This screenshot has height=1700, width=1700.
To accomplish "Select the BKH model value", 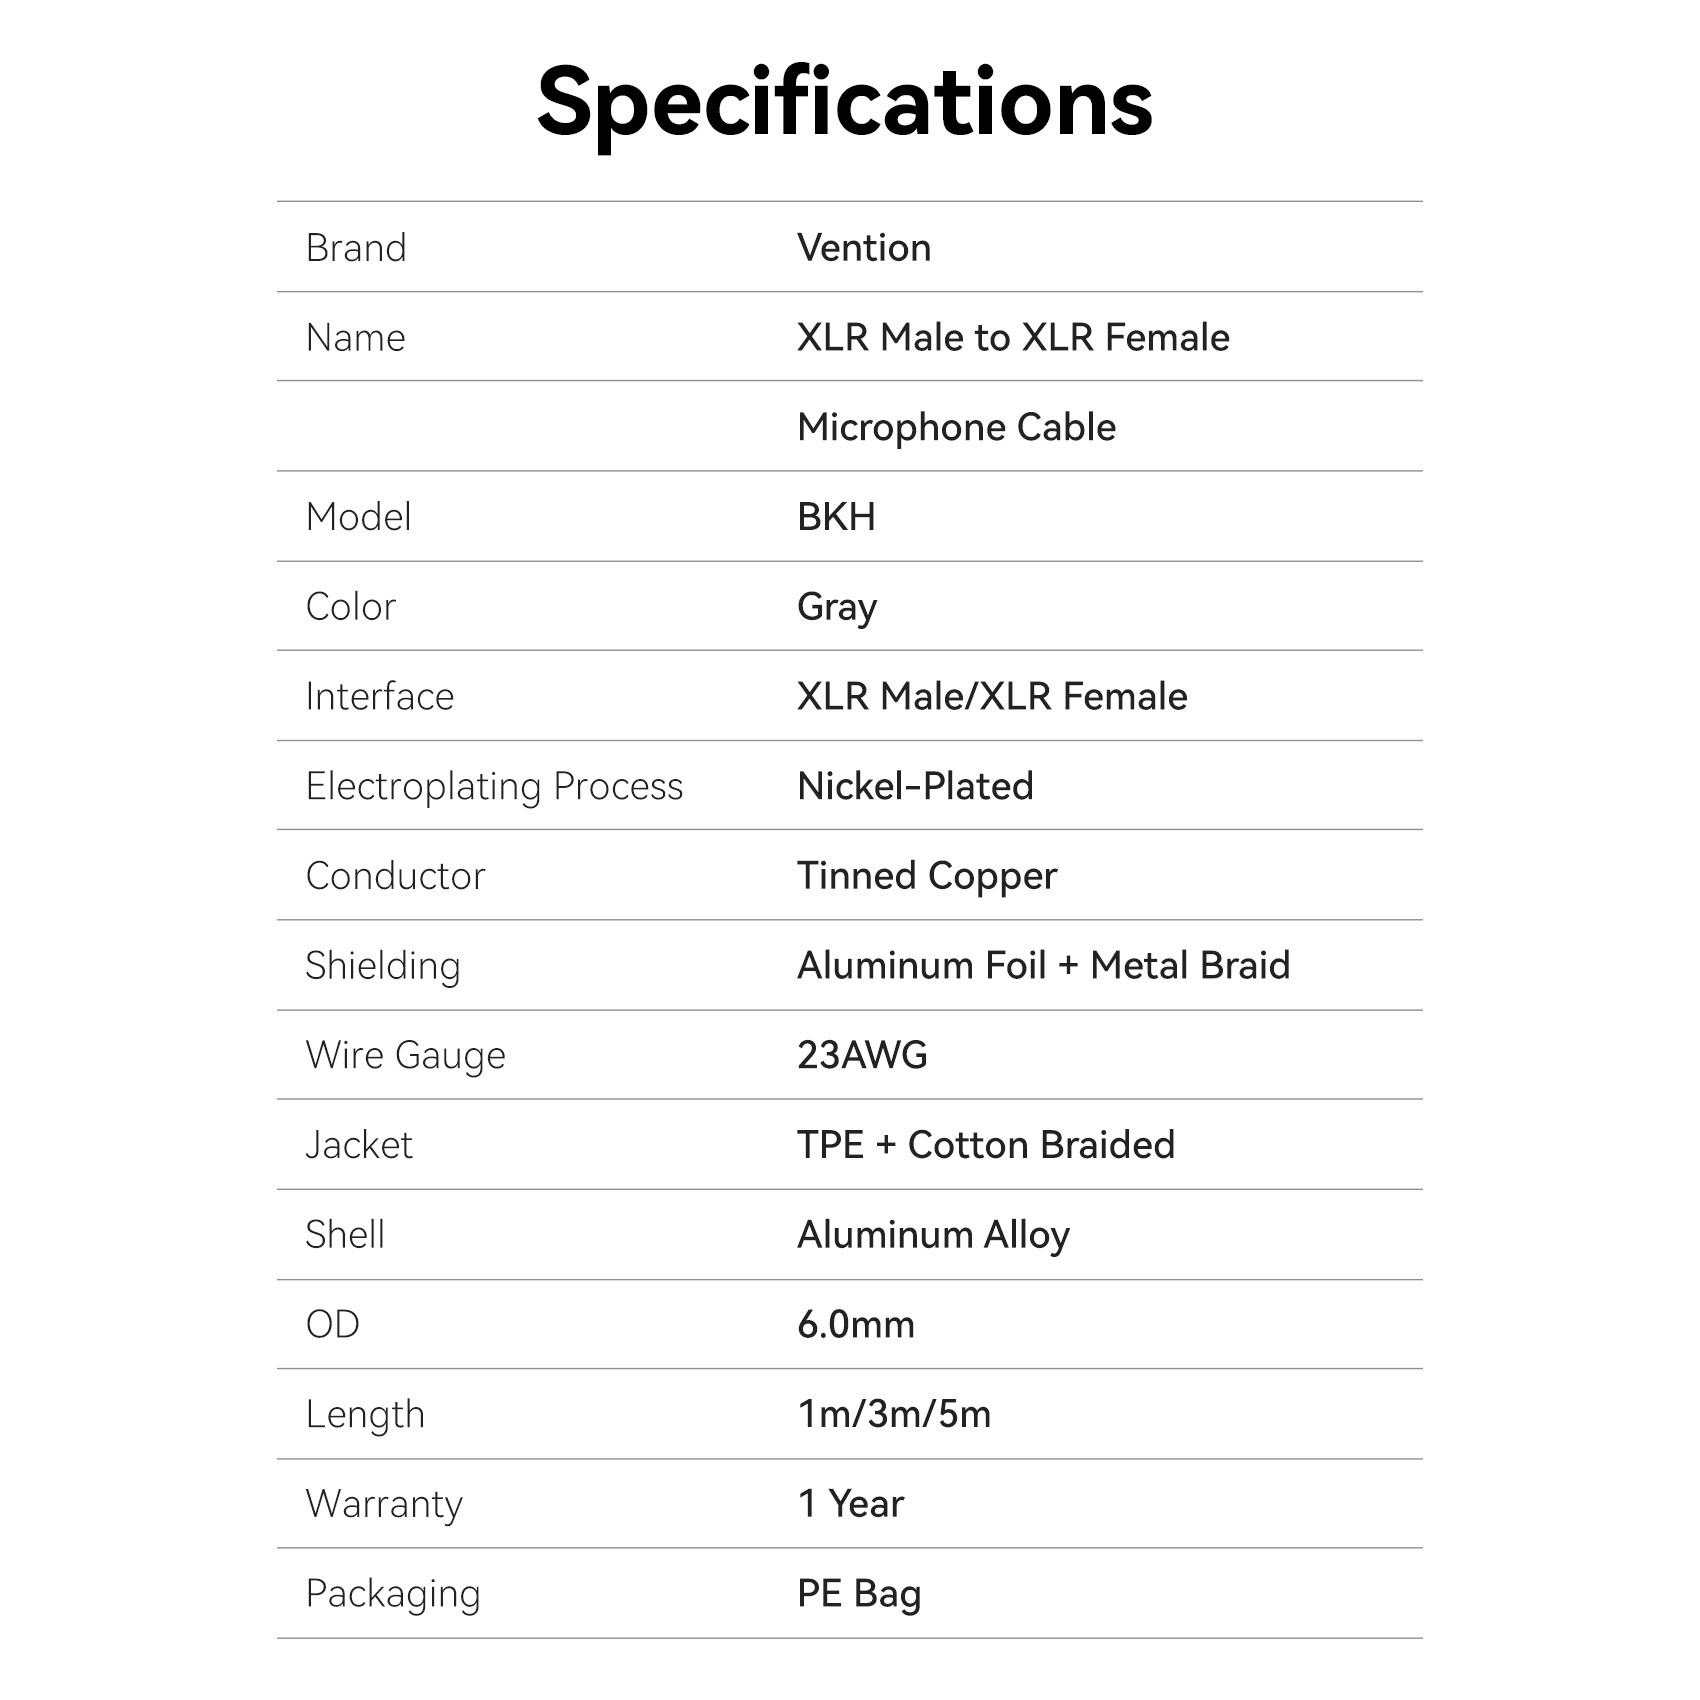I will [836, 517].
